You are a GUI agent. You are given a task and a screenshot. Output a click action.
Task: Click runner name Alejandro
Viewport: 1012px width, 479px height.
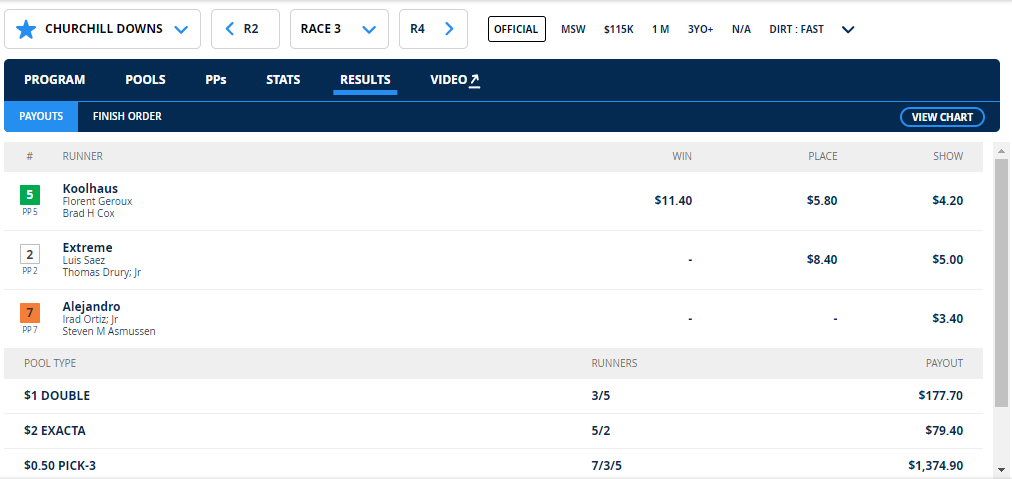92,307
